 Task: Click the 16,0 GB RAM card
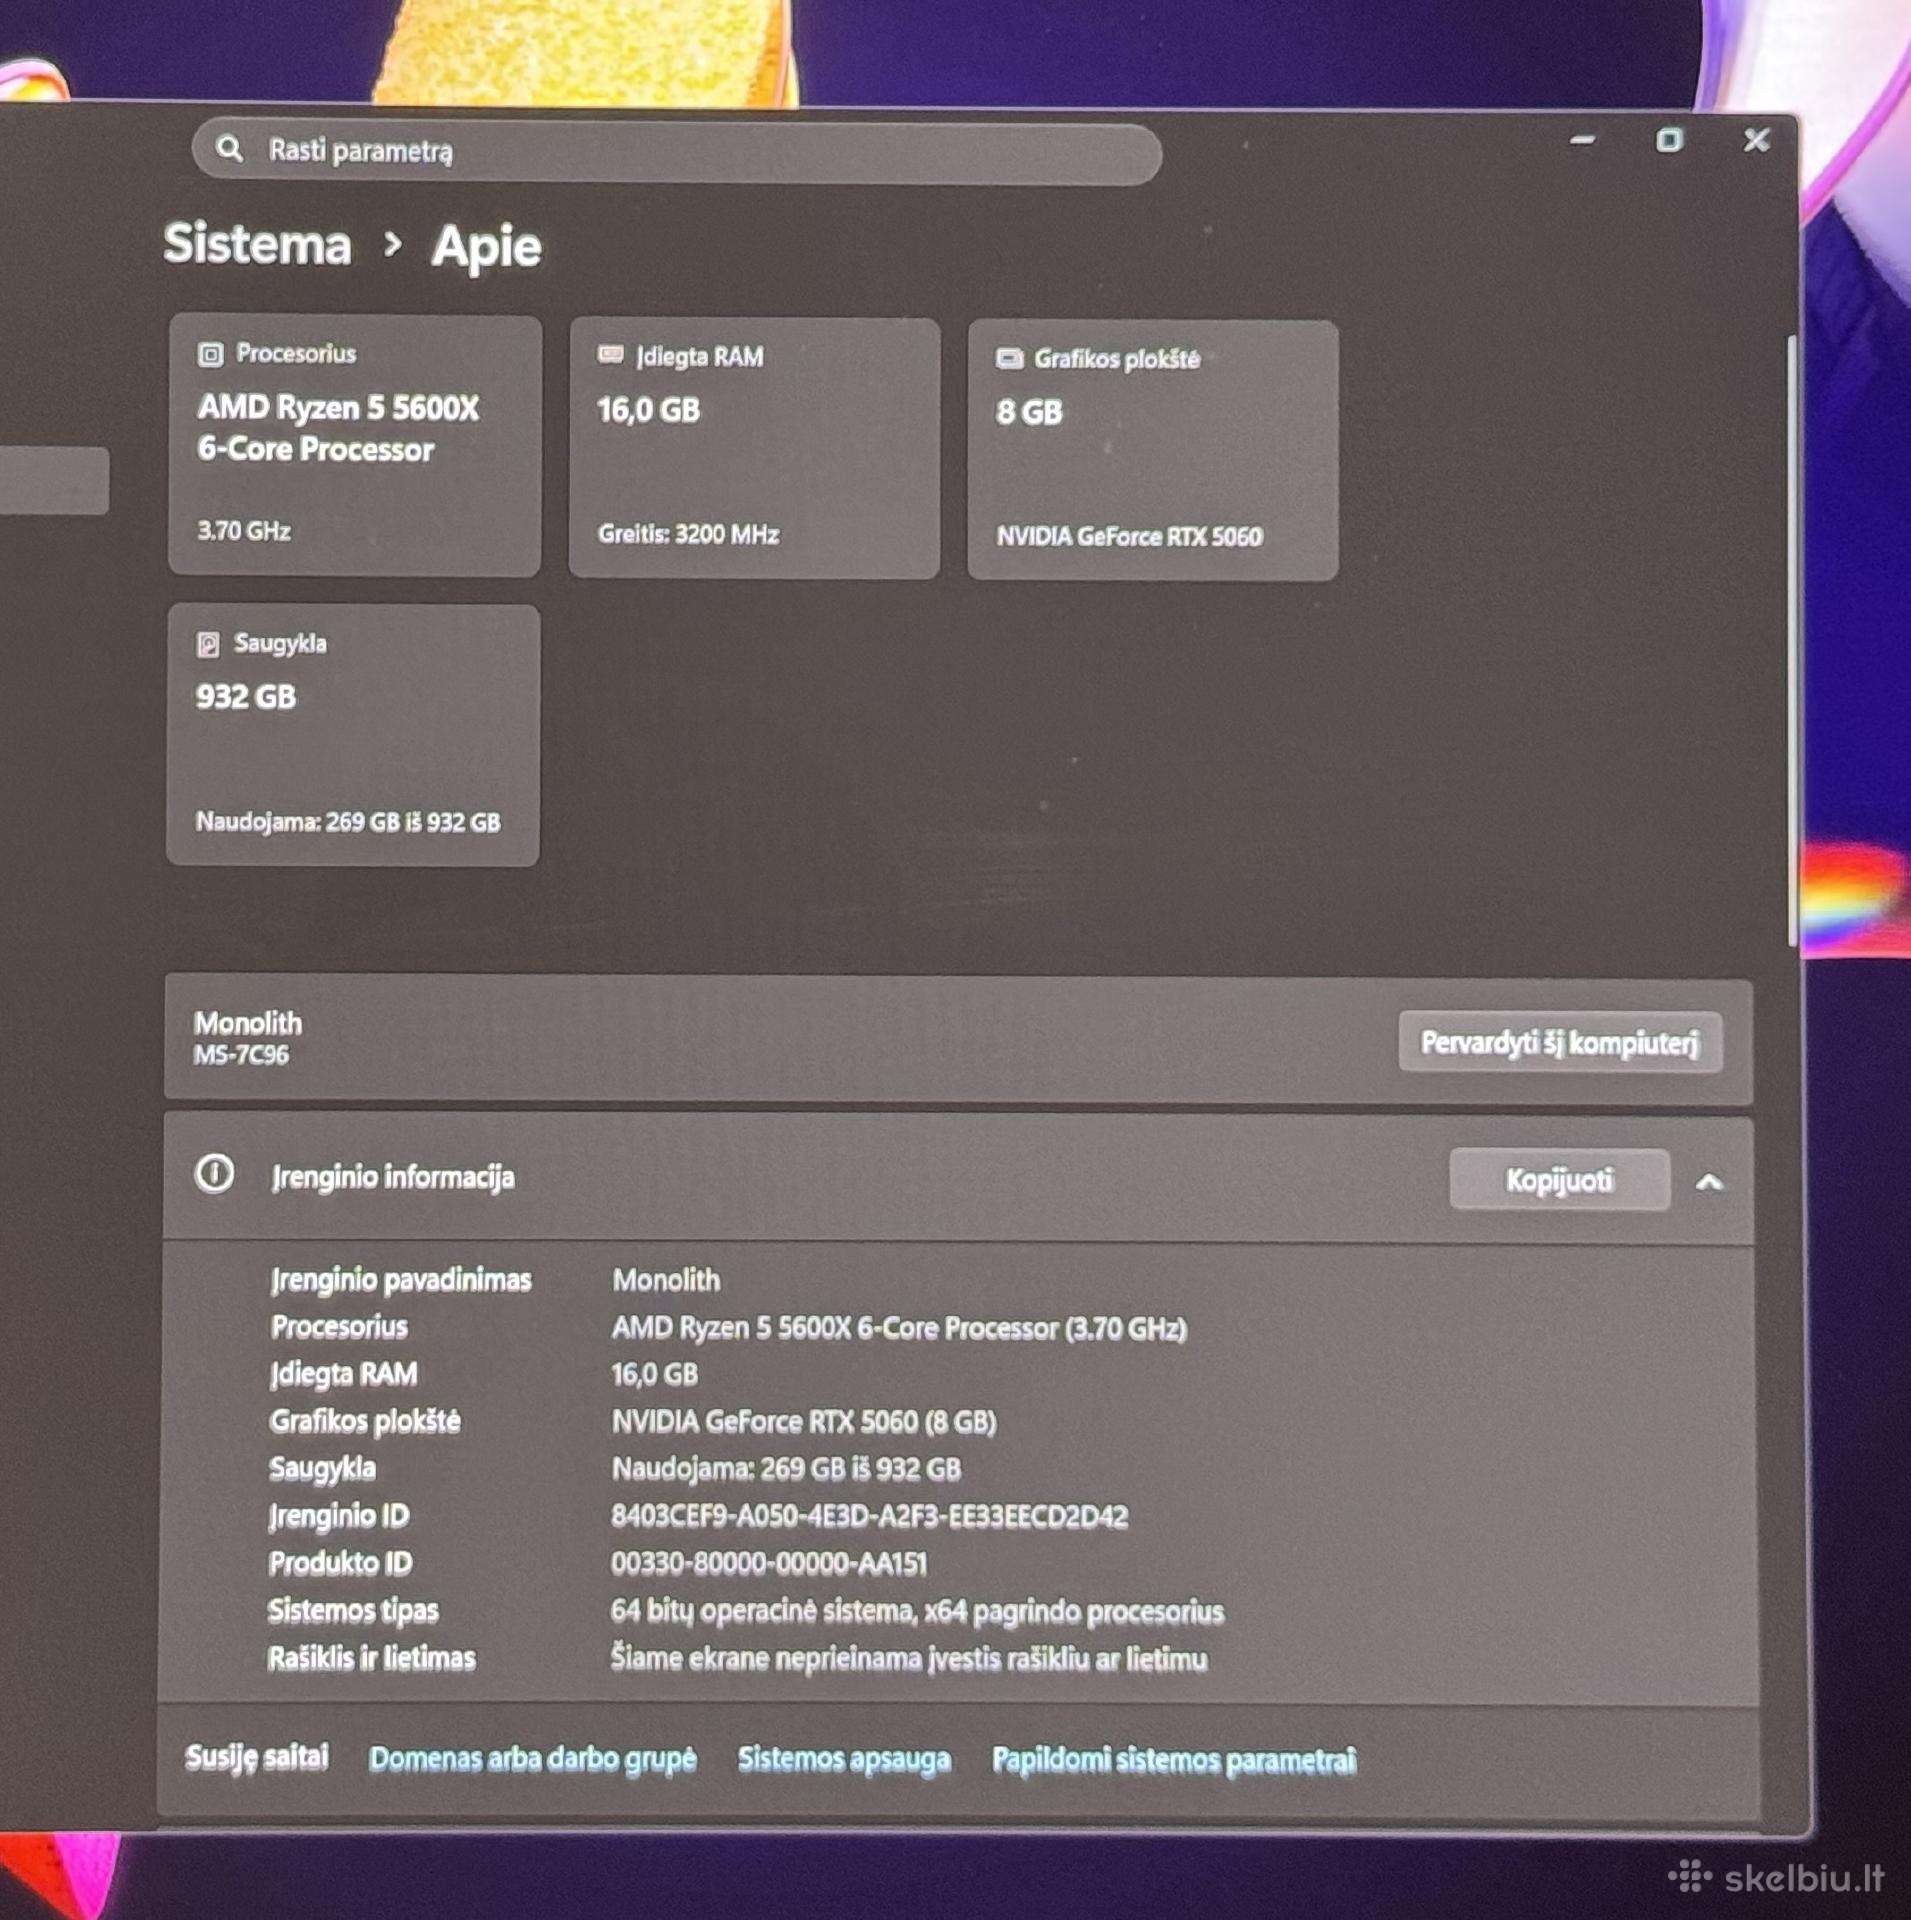(755, 448)
